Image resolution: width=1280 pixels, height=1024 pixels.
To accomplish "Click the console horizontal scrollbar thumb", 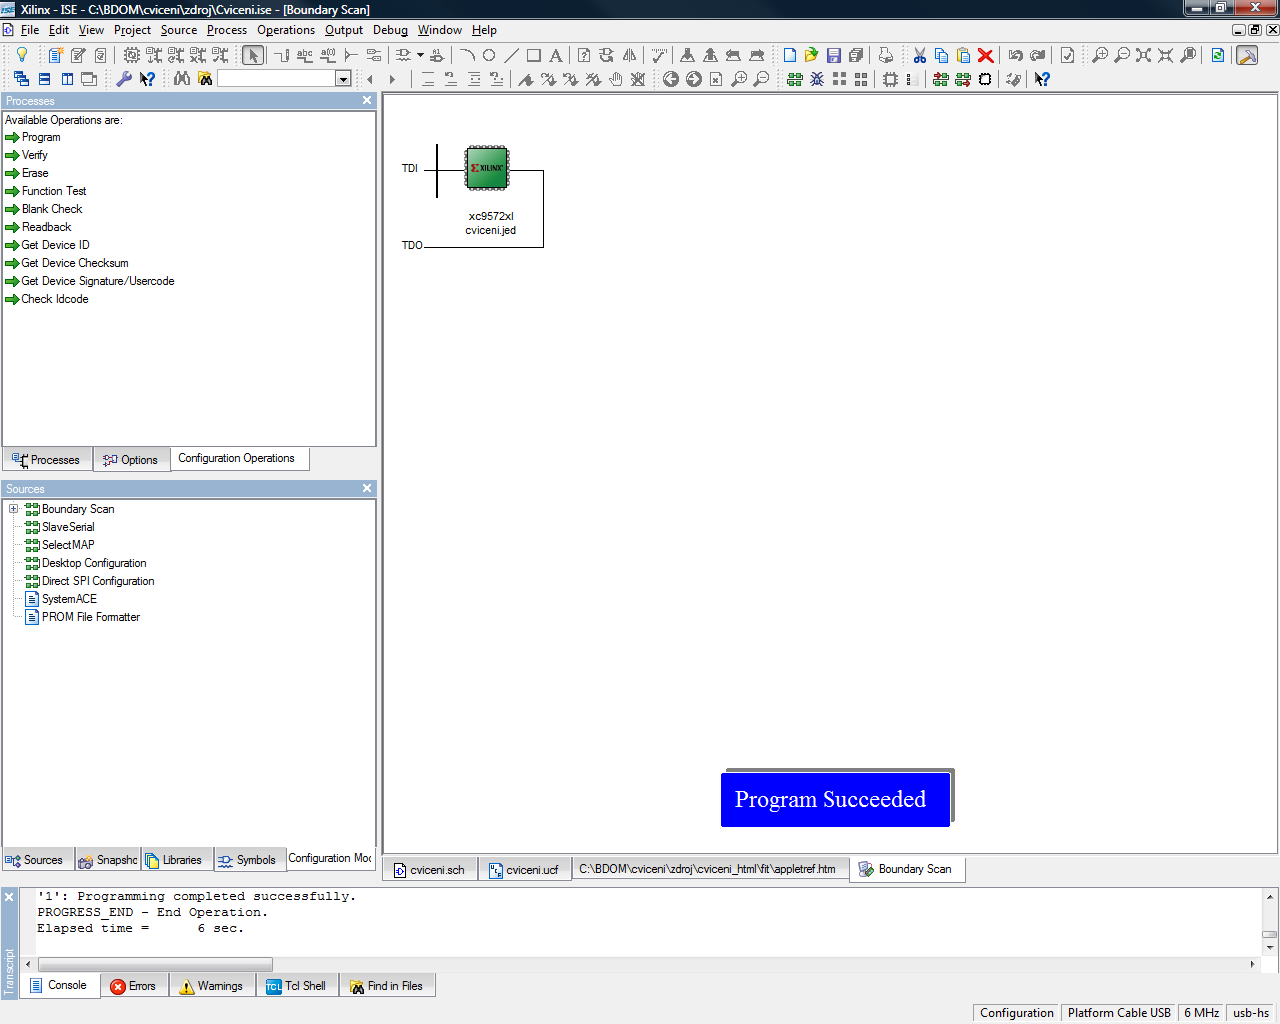I will tap(154, 964).
